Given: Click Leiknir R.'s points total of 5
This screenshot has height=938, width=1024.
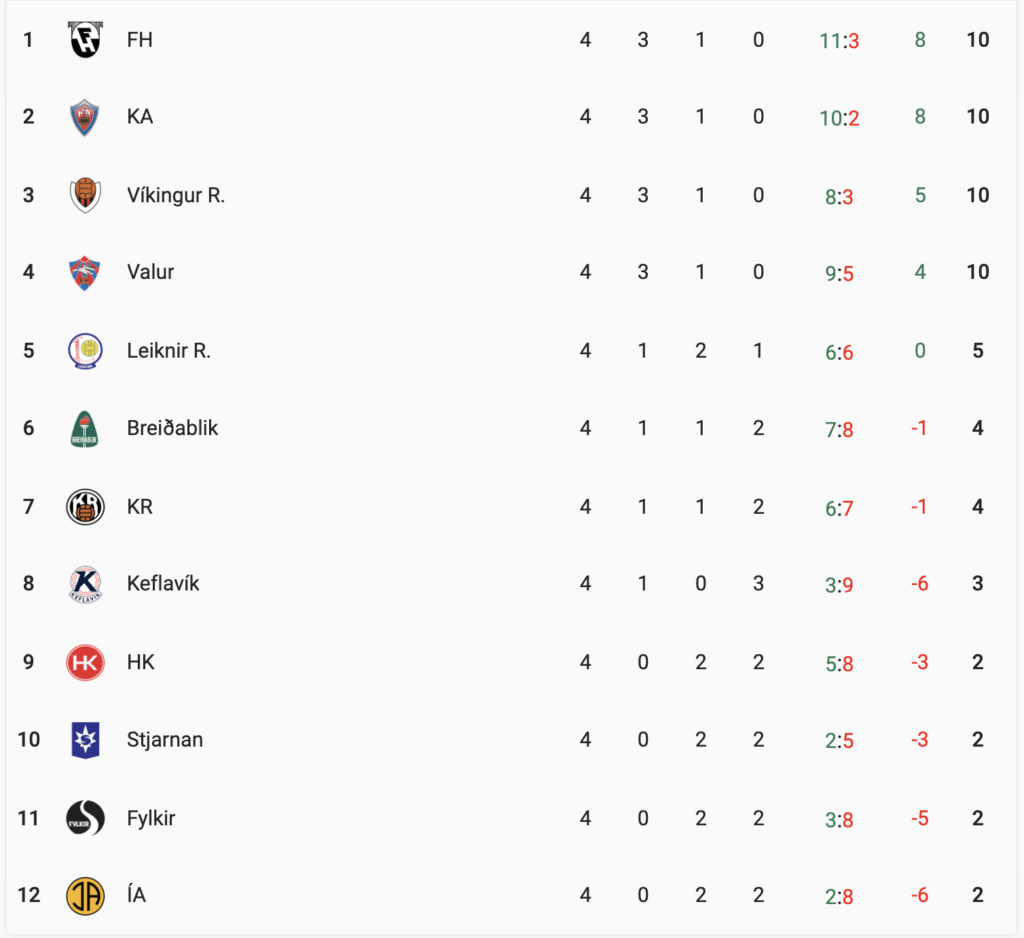Looking at the screenshot, I should click(978, 351).
